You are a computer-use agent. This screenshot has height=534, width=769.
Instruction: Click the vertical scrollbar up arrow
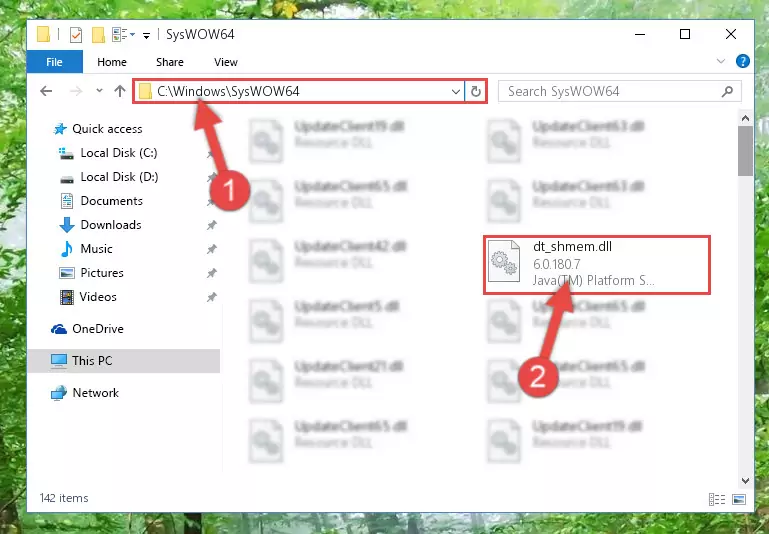coord(745,118)
